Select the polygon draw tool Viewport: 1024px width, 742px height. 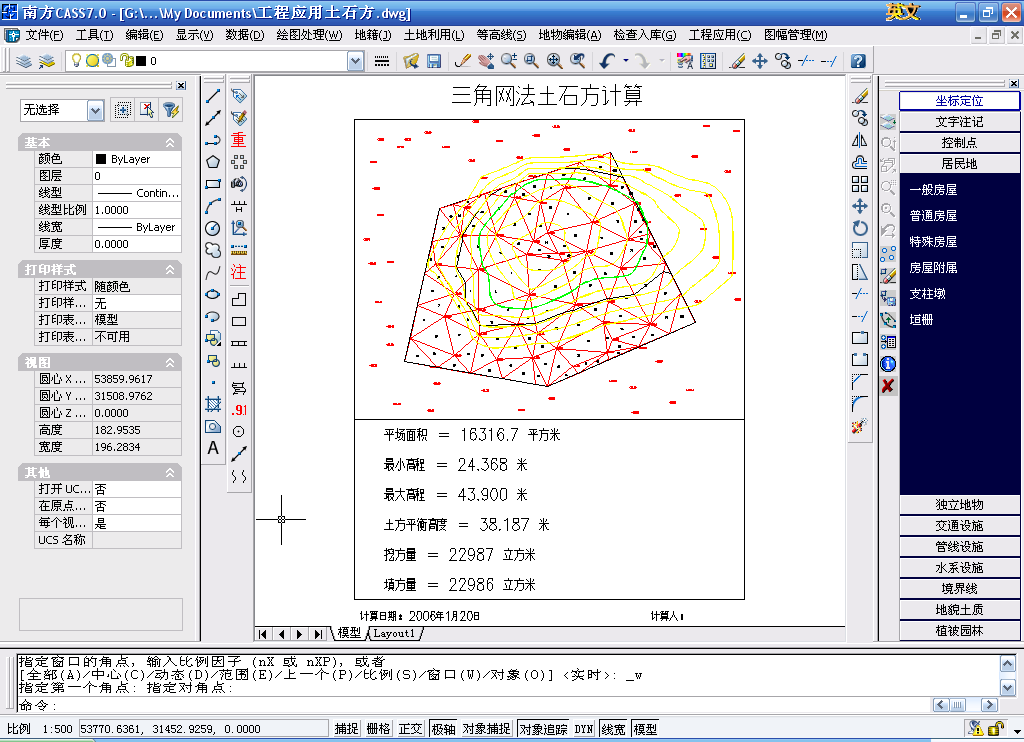pyautogui.click(x=213, y=161)
